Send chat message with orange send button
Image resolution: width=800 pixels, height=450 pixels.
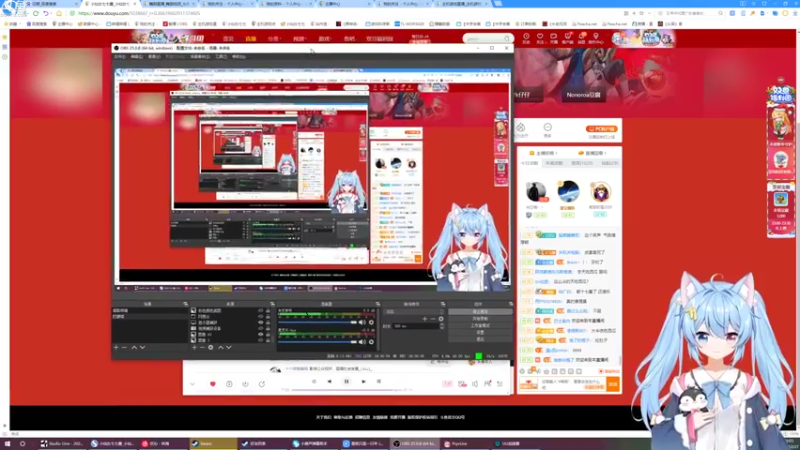tap(613, 384)
